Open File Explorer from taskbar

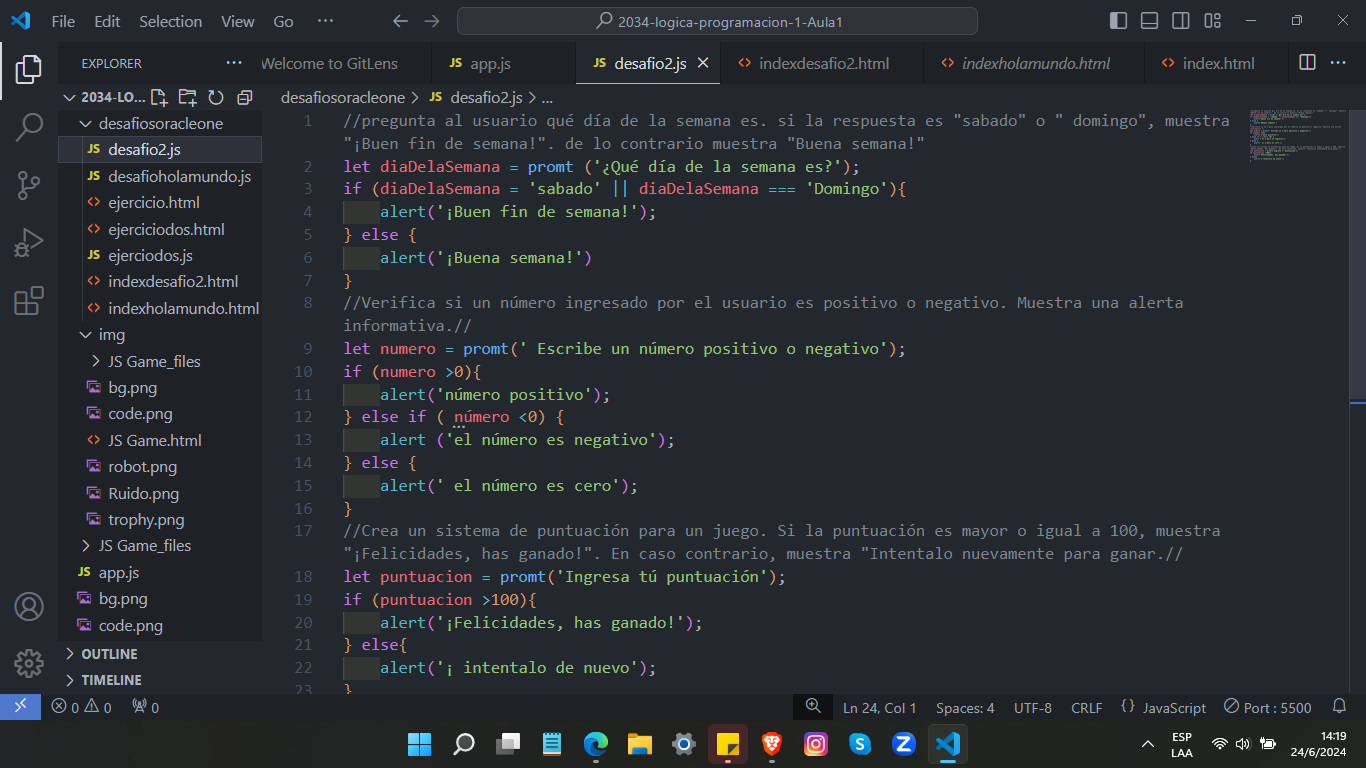click(640, 744)
